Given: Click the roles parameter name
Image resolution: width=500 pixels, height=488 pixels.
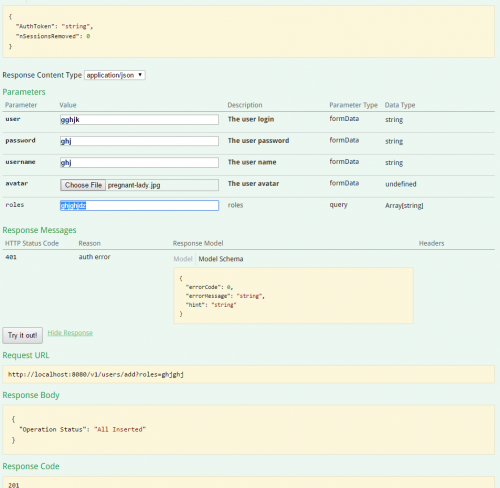Looking at the screenshot, I should click(15, 205).
